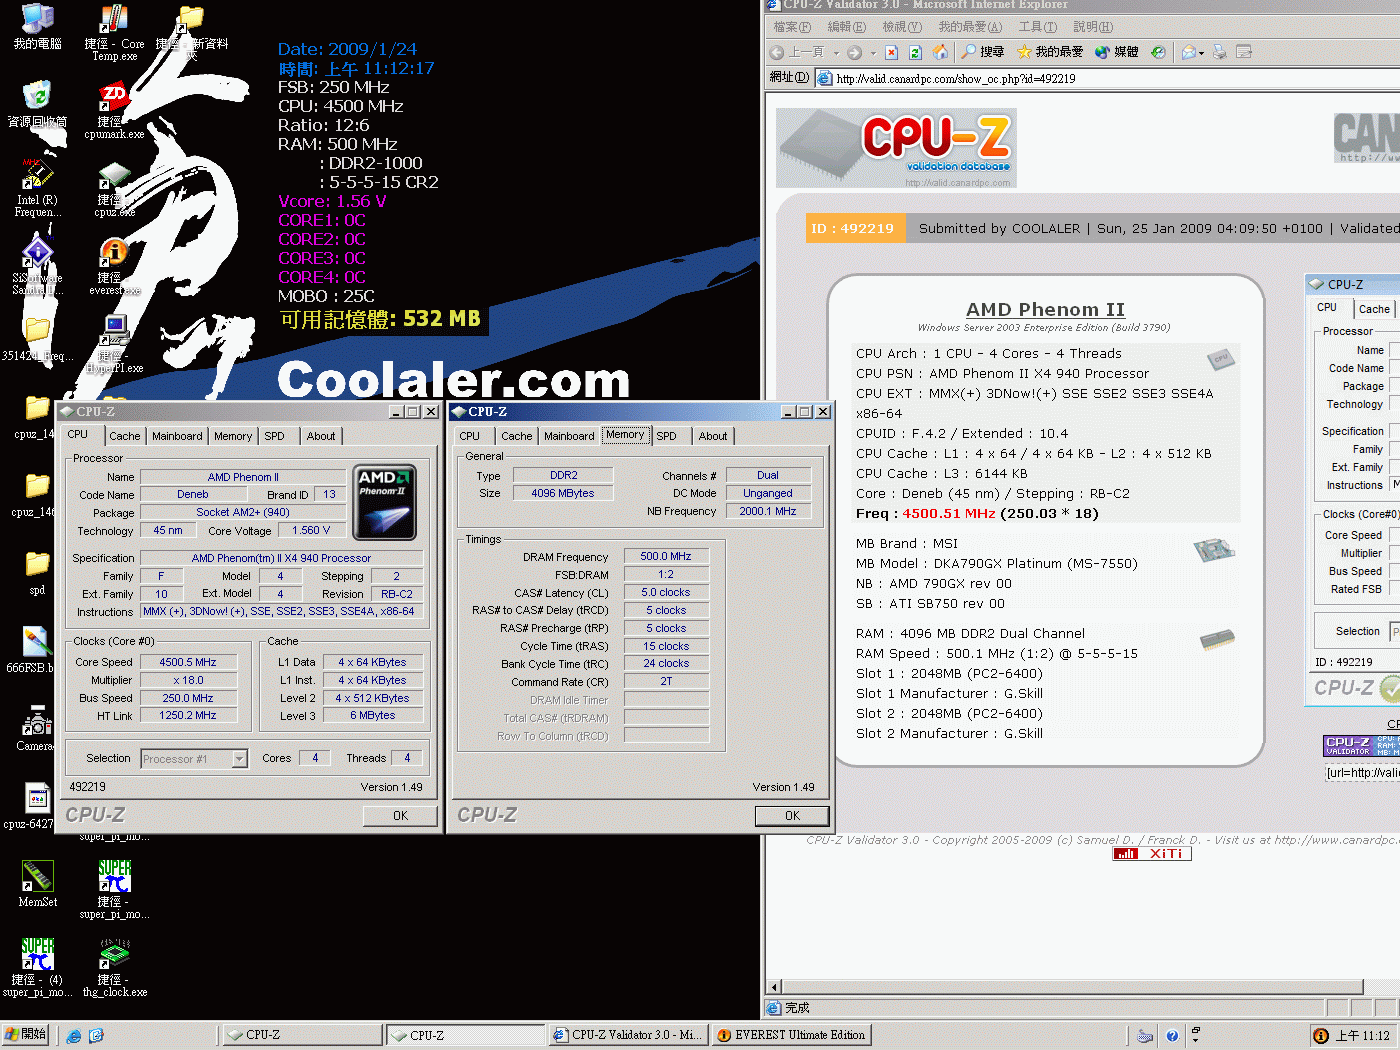The width and height of the screenshot is (1400, 1050).
Task: Open the HyperPI.exe shortcut icon
Action: click(x=114, y=345)
